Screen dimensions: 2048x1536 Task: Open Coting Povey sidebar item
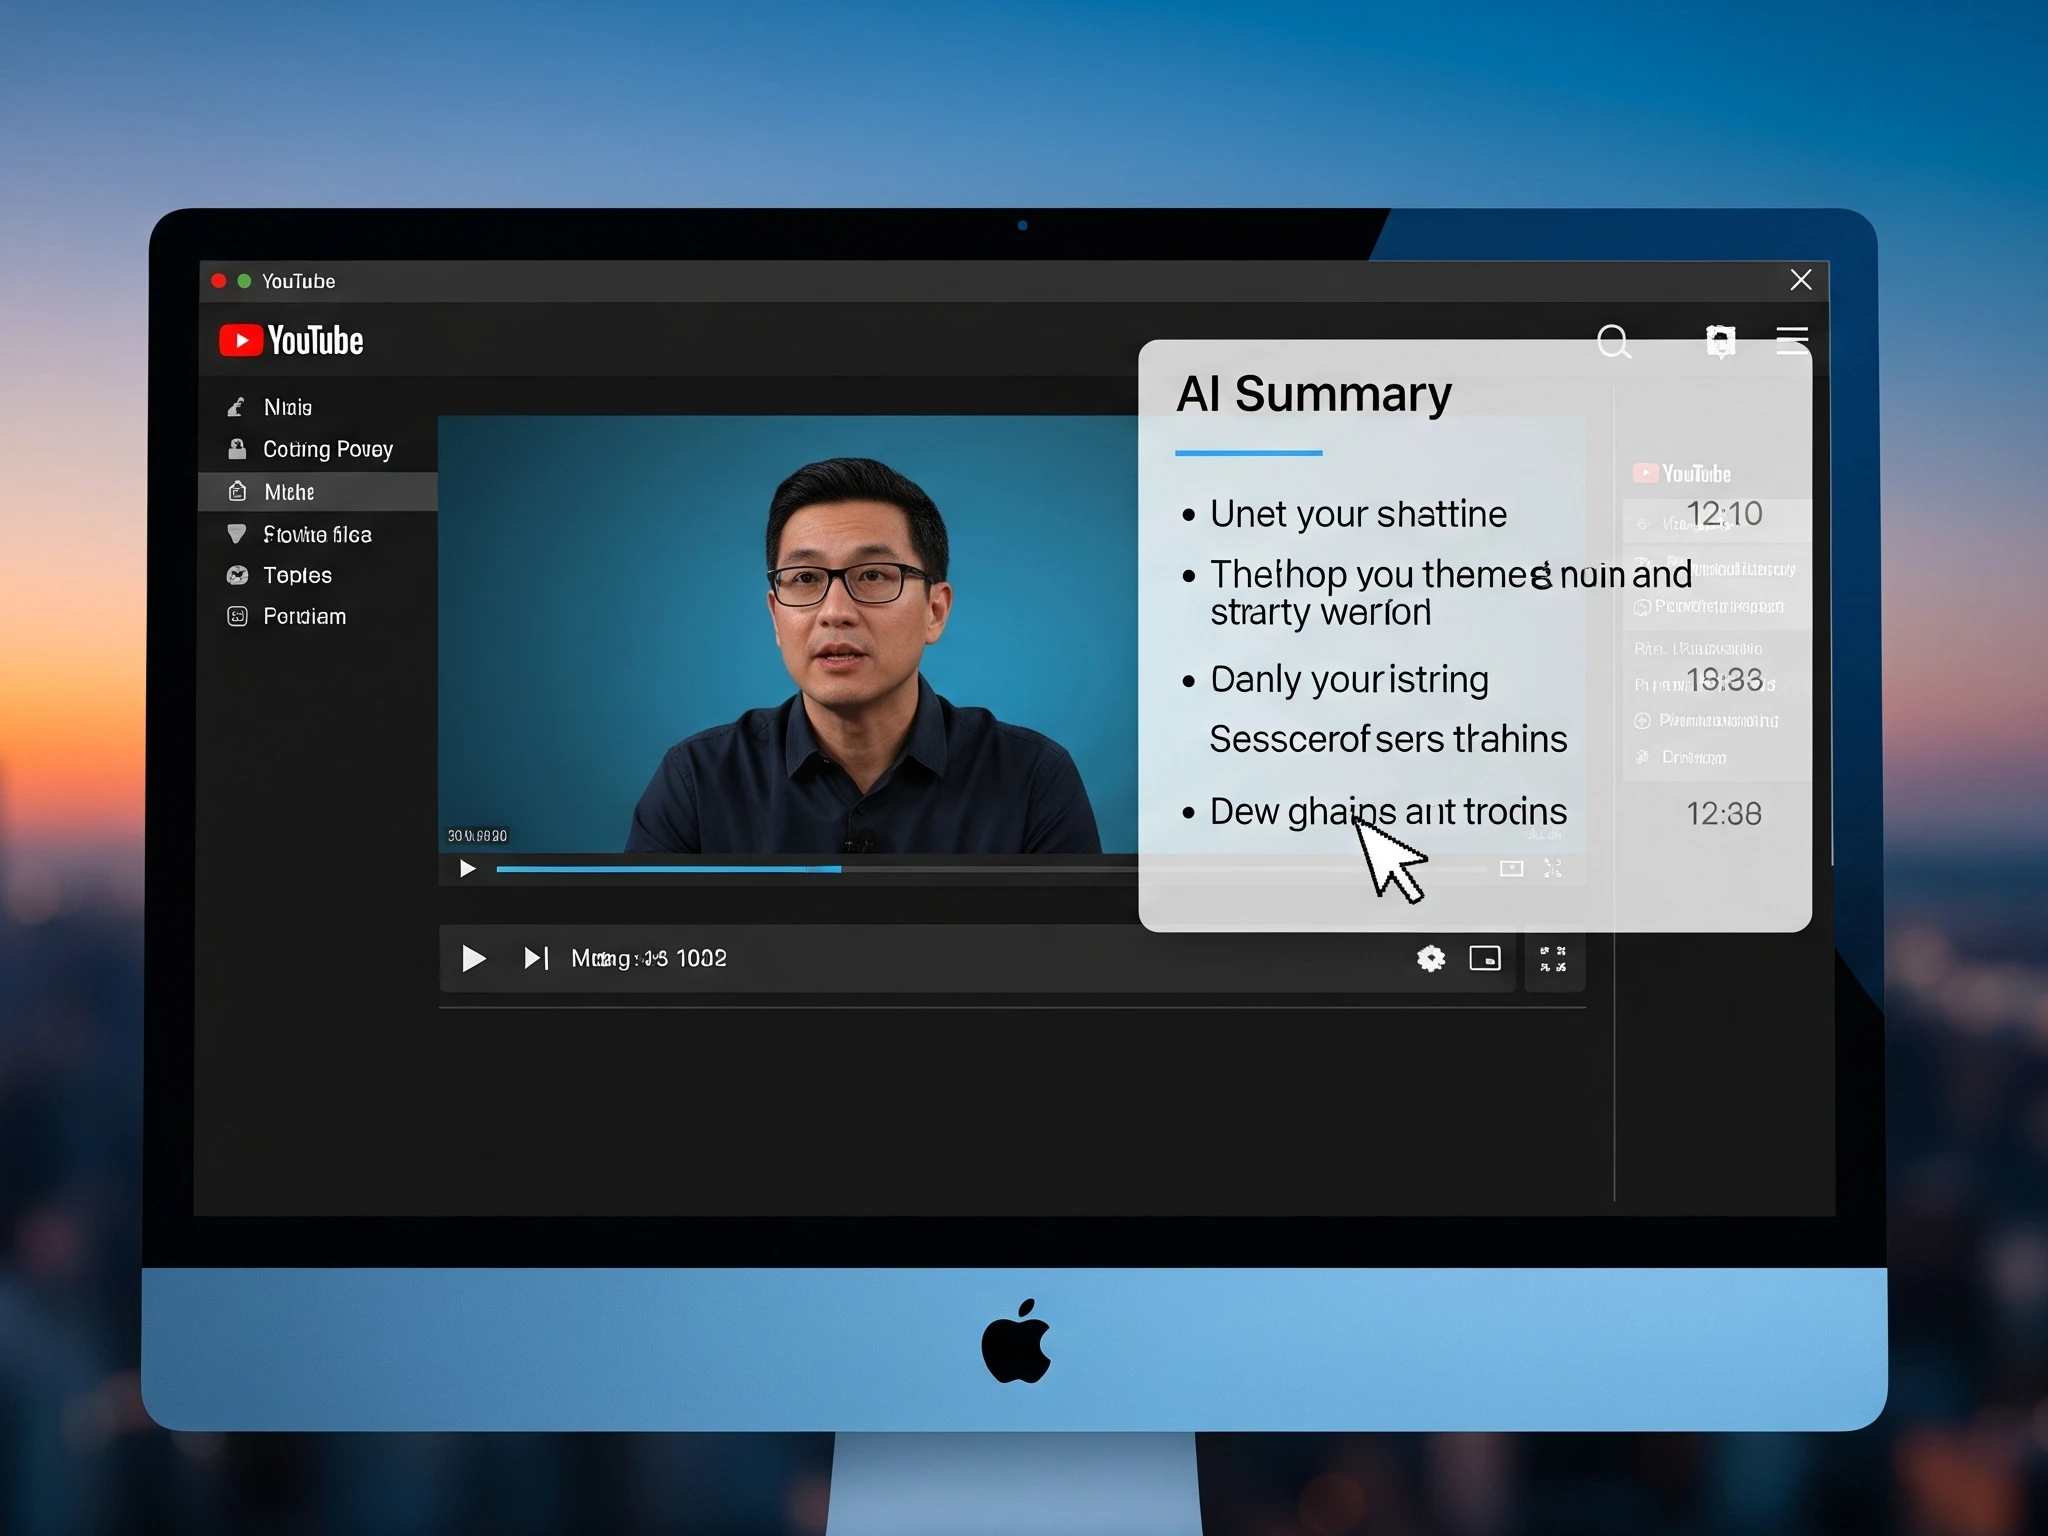coord(327,449)
